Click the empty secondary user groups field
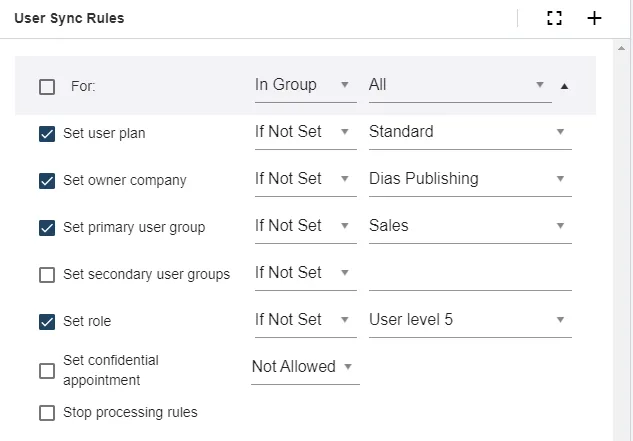The width and height of the screenshot is (633, 441). [468, 273]
